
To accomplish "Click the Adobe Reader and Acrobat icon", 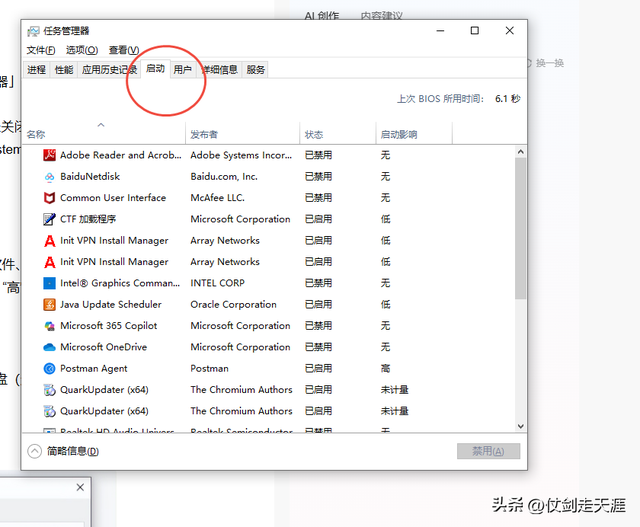I will (49, 155).
